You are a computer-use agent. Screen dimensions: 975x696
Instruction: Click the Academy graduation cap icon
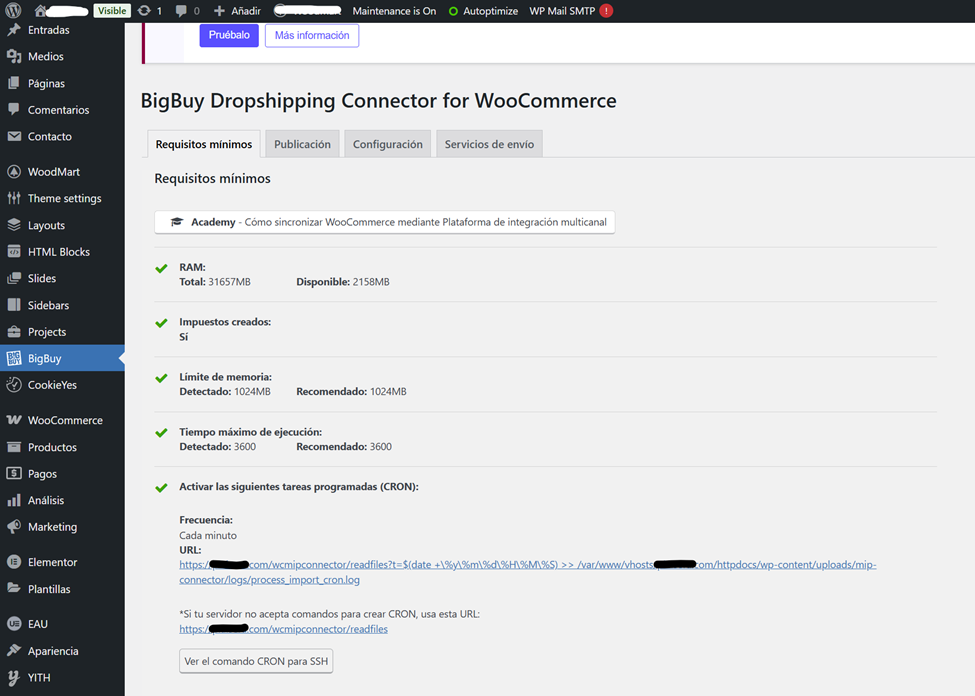[177, 222]
